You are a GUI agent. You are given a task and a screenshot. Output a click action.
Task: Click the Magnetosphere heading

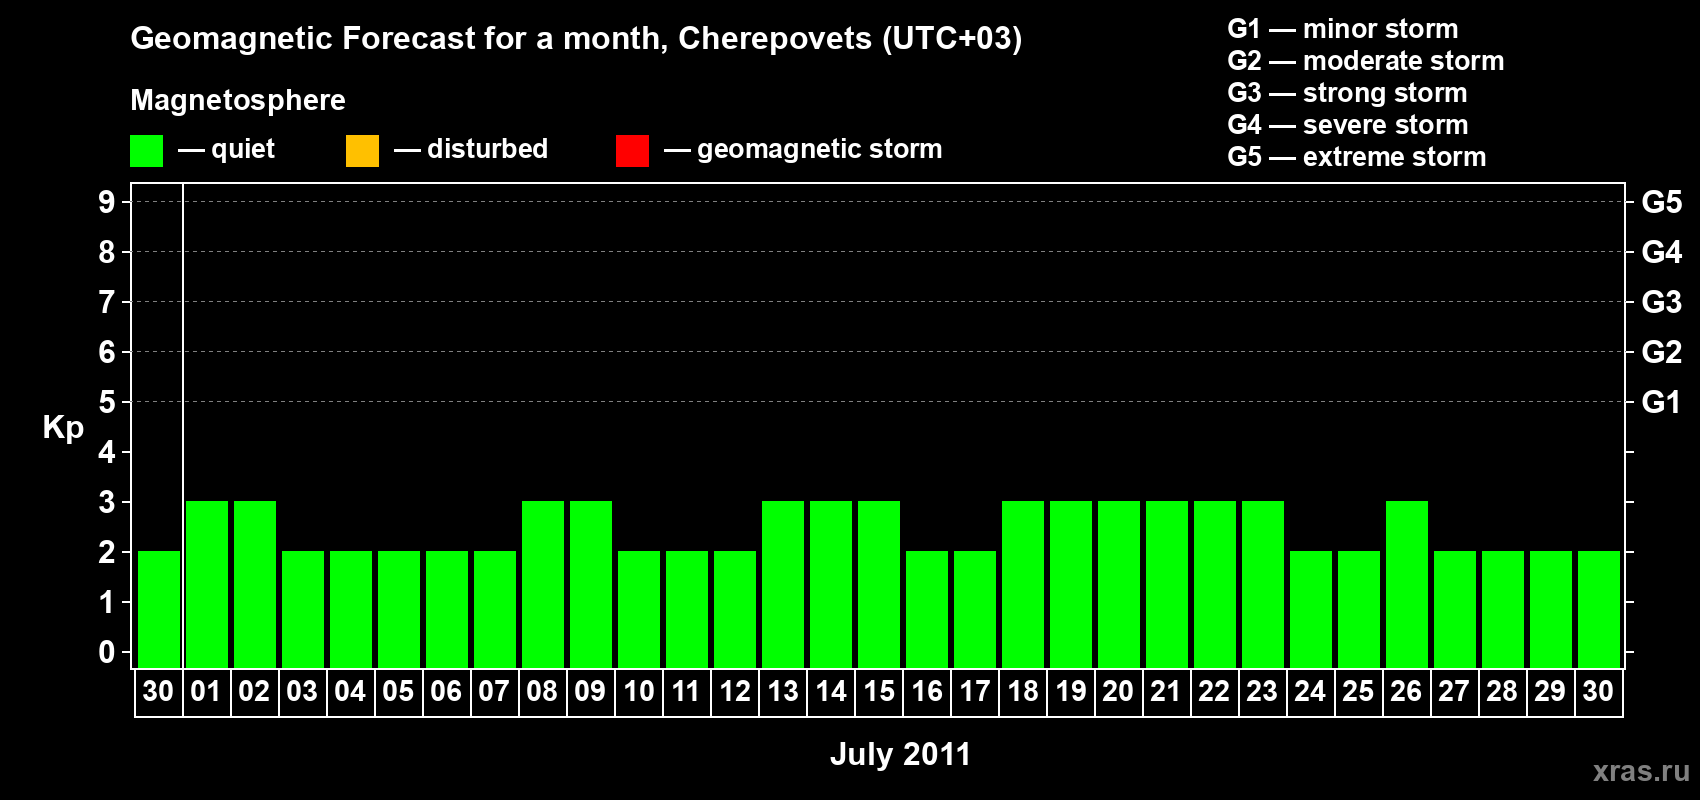pyautogui.click(x=238, y=100)
